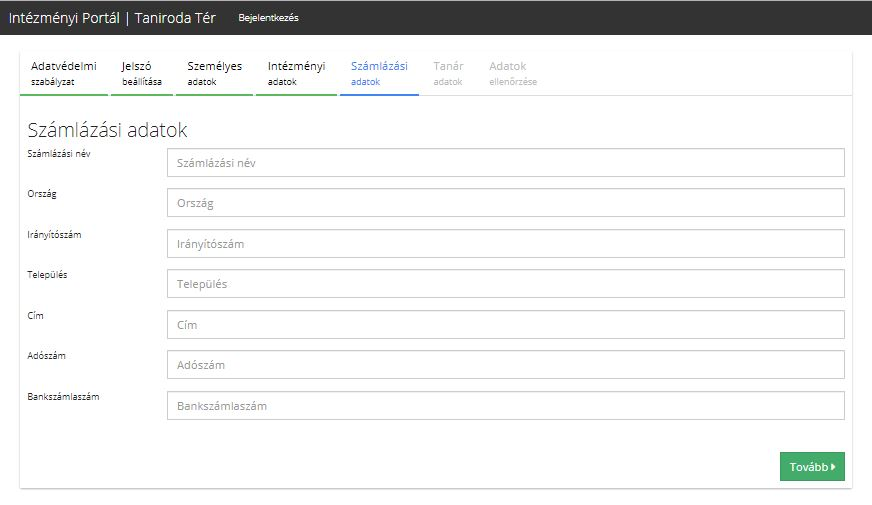Go to the Személyes adatok tab
The height and width of the screenshot is (505, 872).
(214, 73)
